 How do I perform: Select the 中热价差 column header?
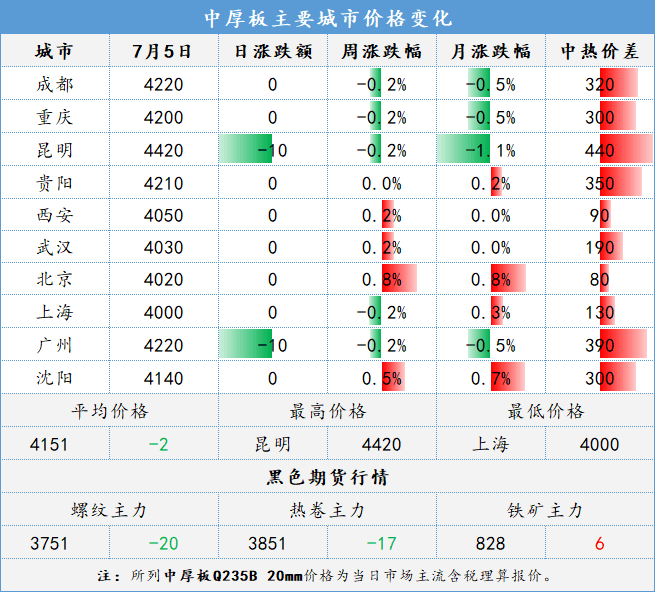click(599, 51)
